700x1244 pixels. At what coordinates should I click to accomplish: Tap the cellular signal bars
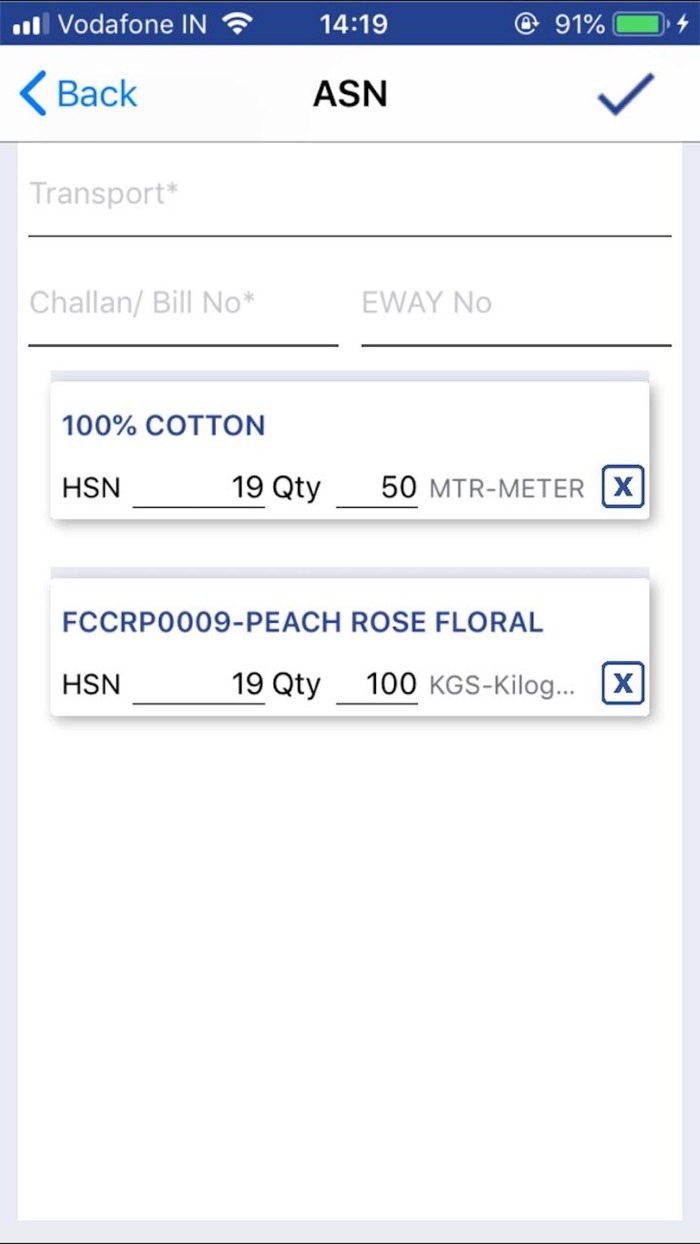point(31,23)
